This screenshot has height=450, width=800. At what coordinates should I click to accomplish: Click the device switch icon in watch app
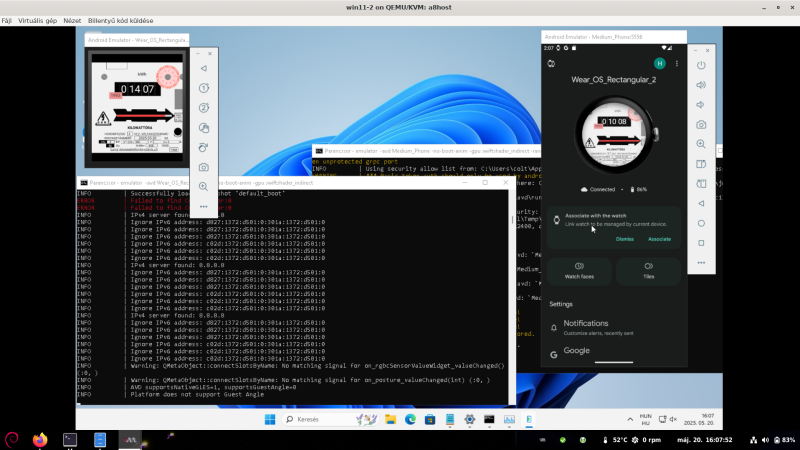[551, 64]
